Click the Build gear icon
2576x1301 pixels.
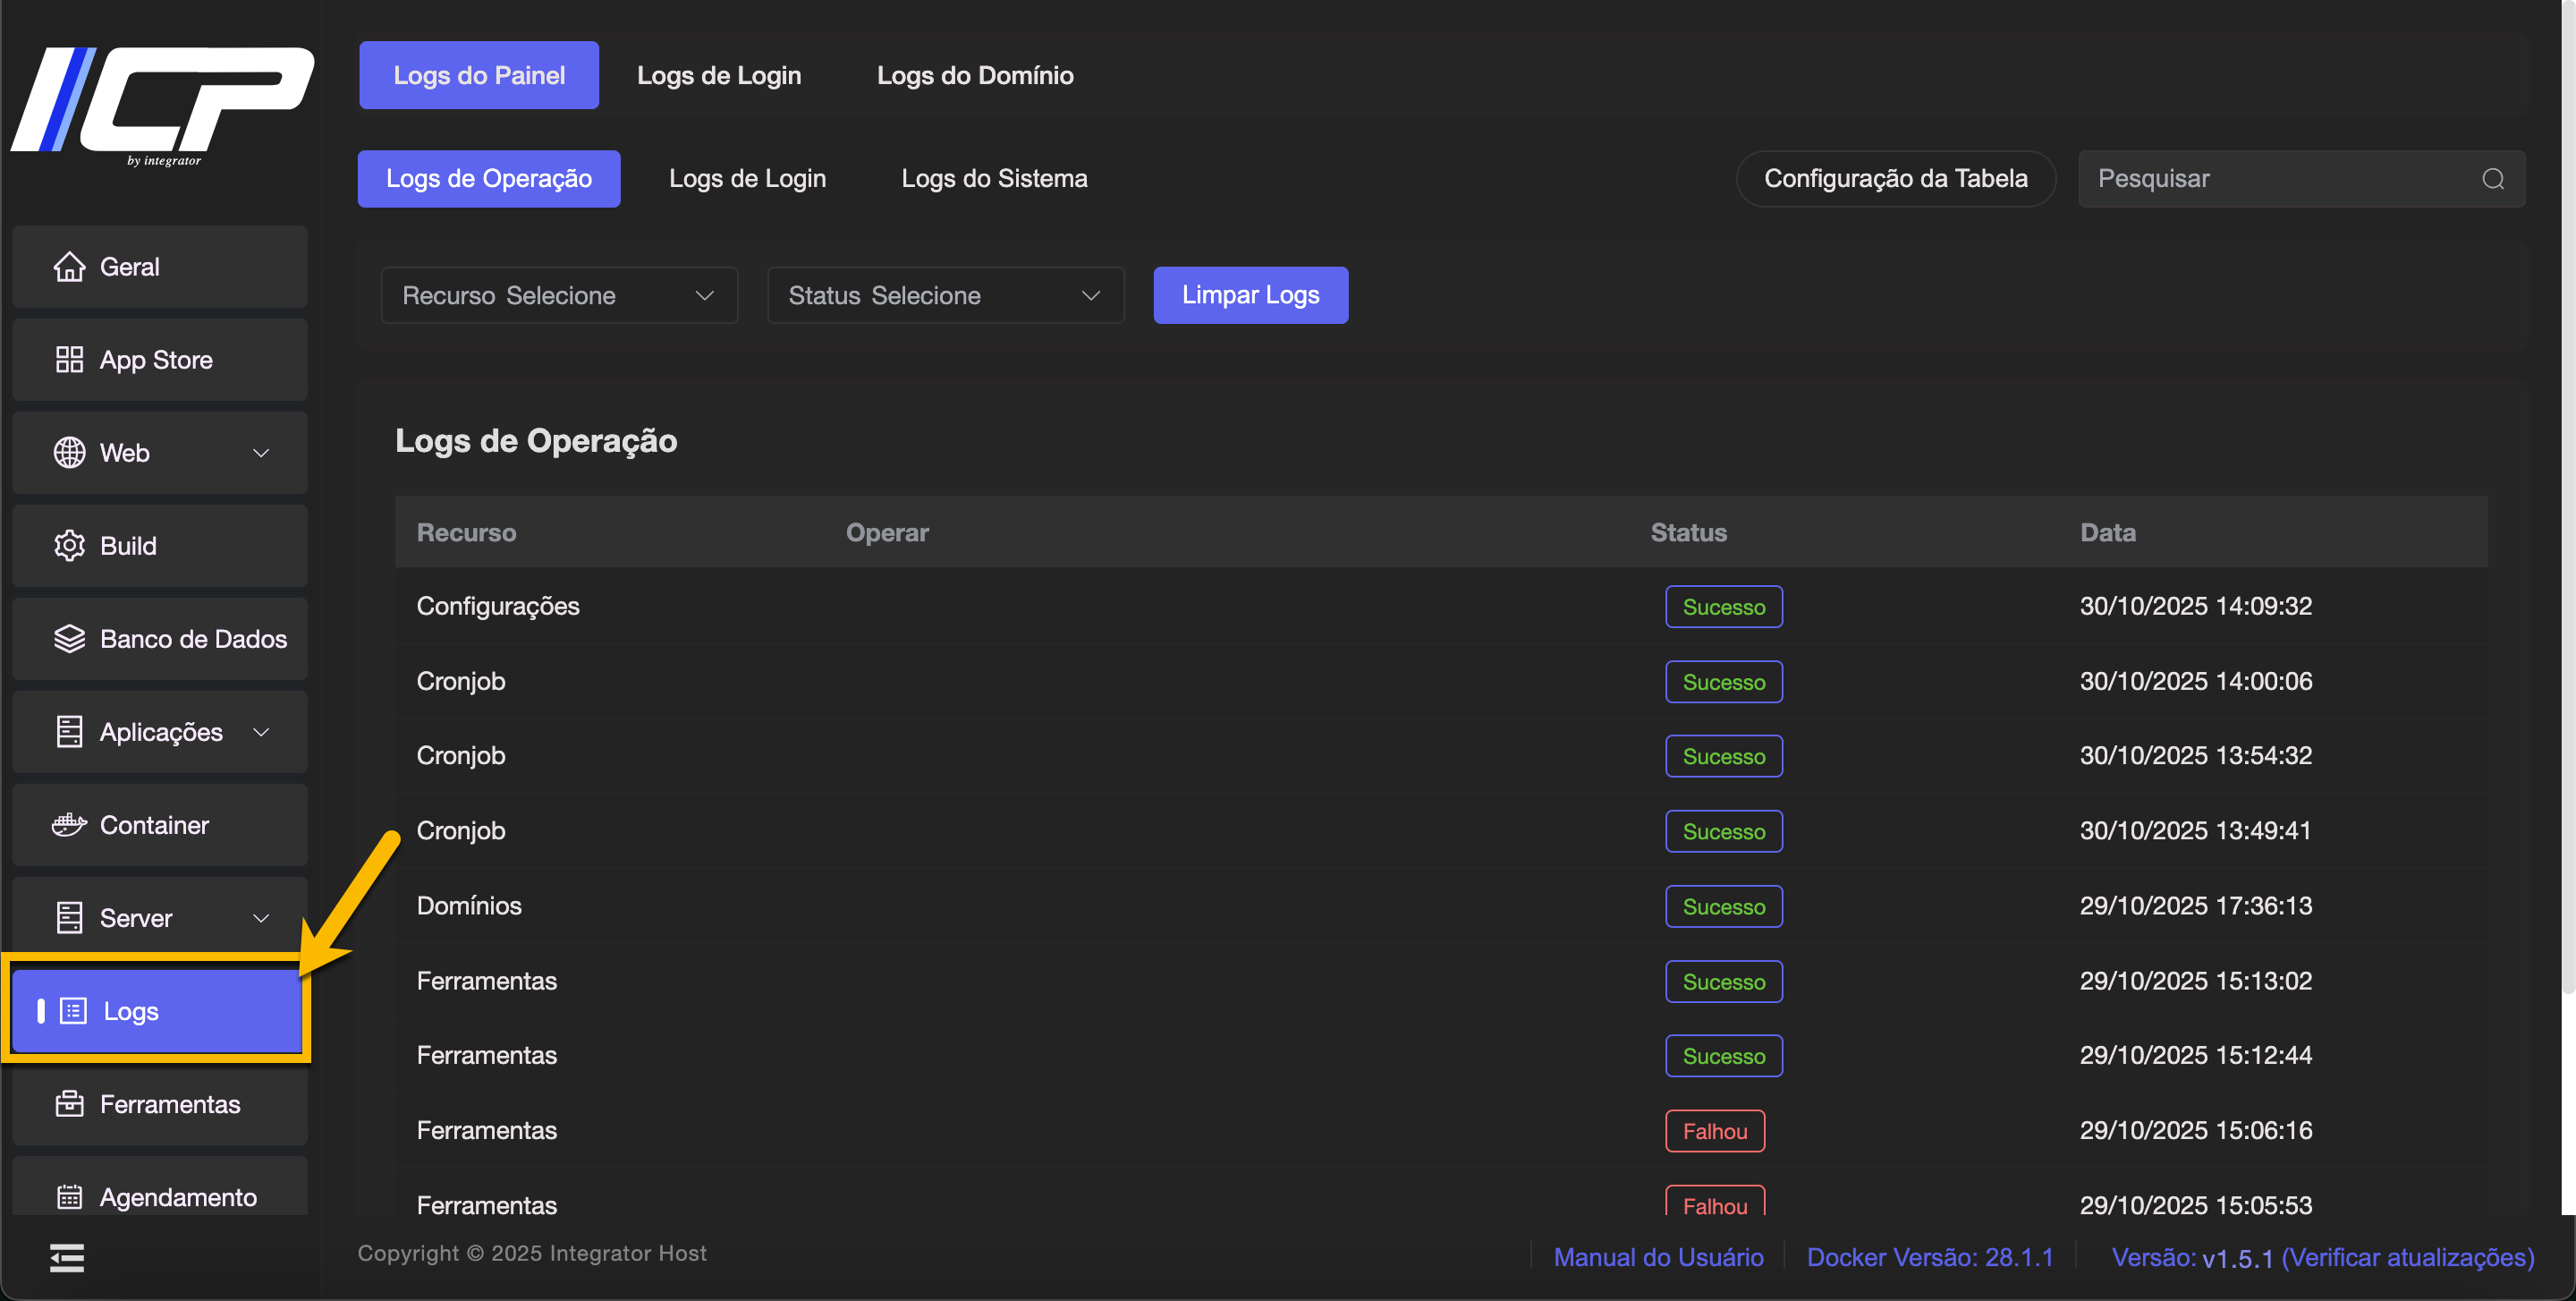click(69, 546)
